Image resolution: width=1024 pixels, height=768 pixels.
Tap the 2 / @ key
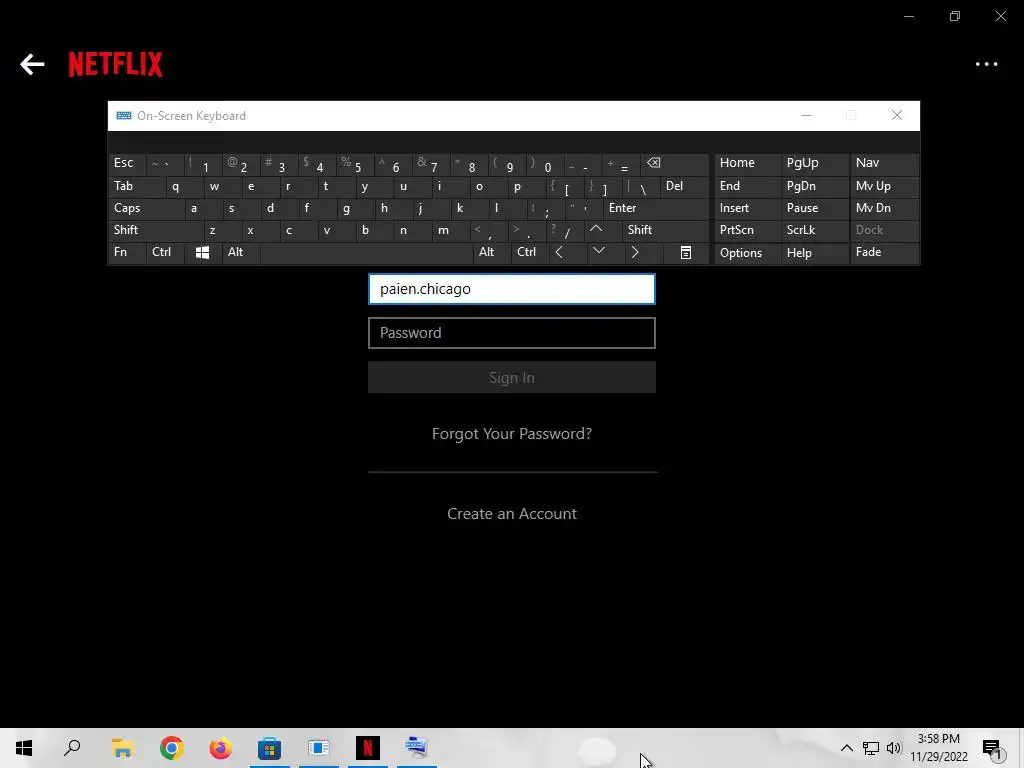(x=241, y=164)
